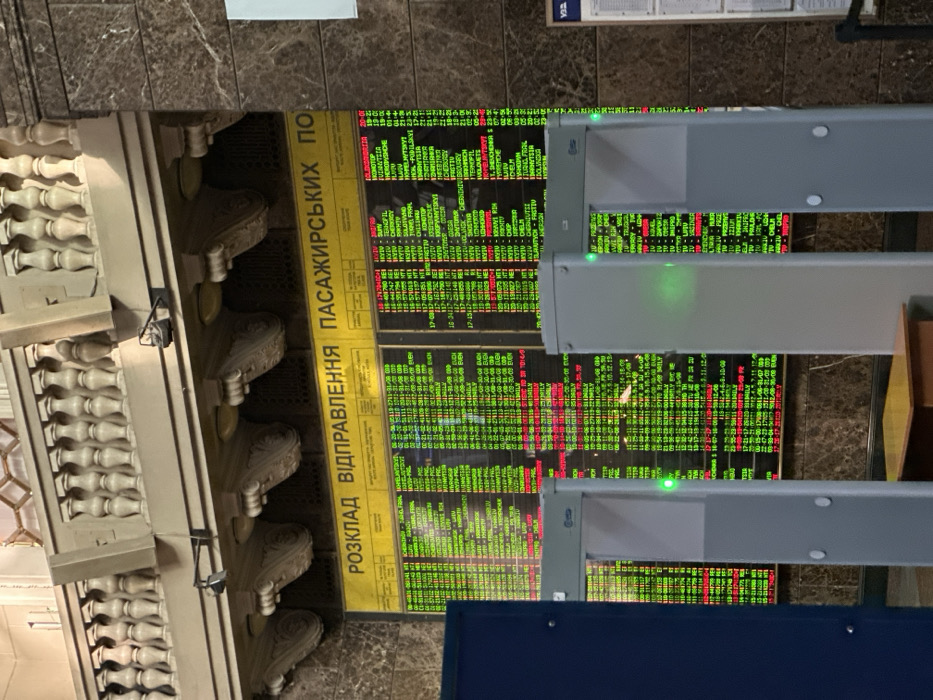
Task: Click the green LED beside the blue panel
Action: [668, 484]
